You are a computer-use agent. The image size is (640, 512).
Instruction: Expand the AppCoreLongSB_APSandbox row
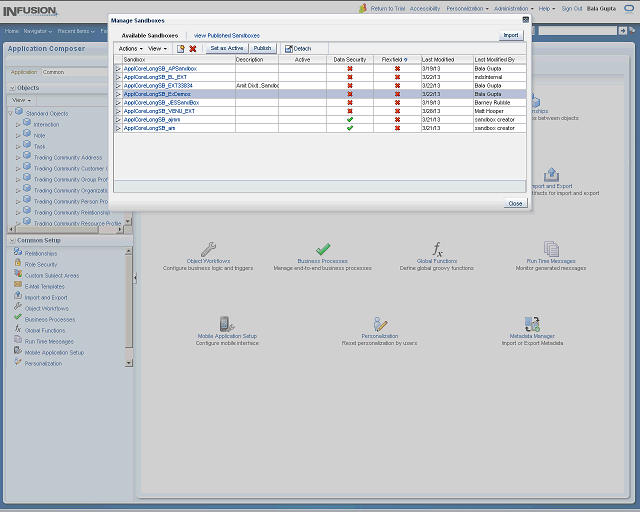tap(118, 68)
